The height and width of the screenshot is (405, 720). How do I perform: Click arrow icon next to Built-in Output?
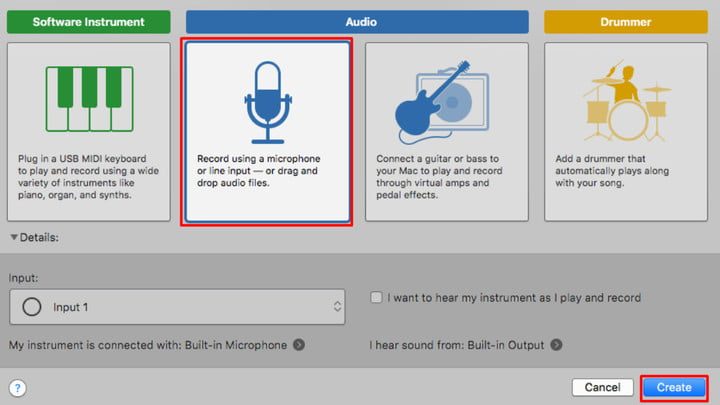point(556,345)
